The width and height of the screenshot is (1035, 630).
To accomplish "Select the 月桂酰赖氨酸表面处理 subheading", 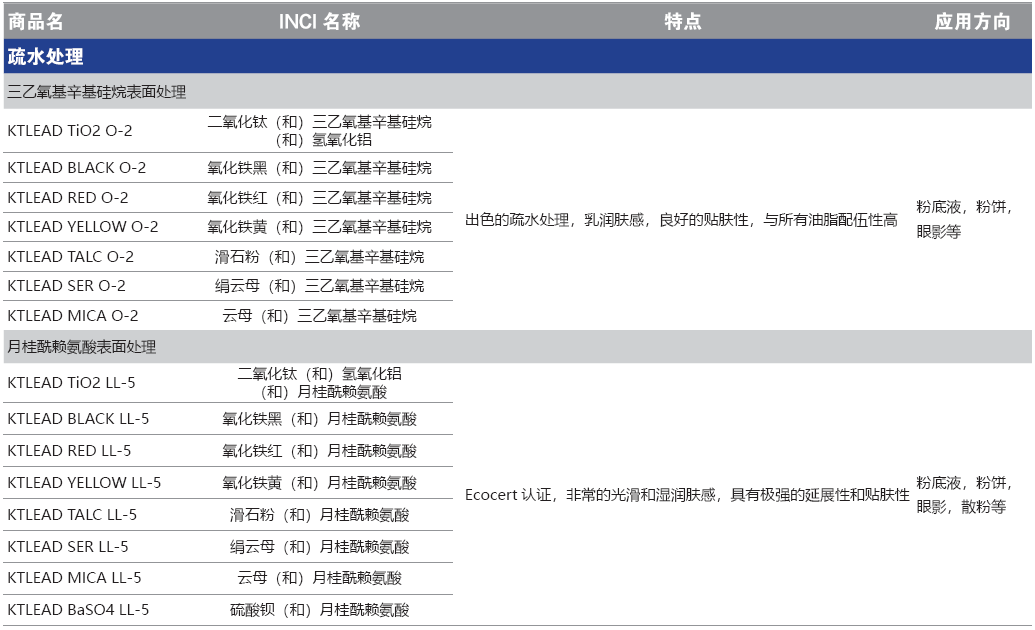I will point(82,347).
